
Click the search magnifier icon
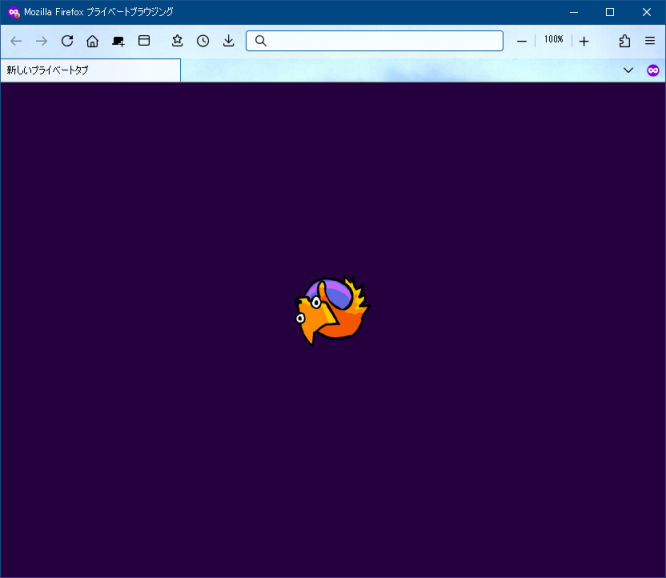260,41
